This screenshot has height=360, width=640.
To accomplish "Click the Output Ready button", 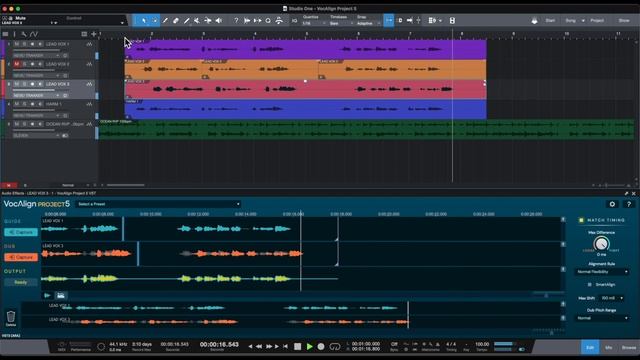I will tap(21, 282).
